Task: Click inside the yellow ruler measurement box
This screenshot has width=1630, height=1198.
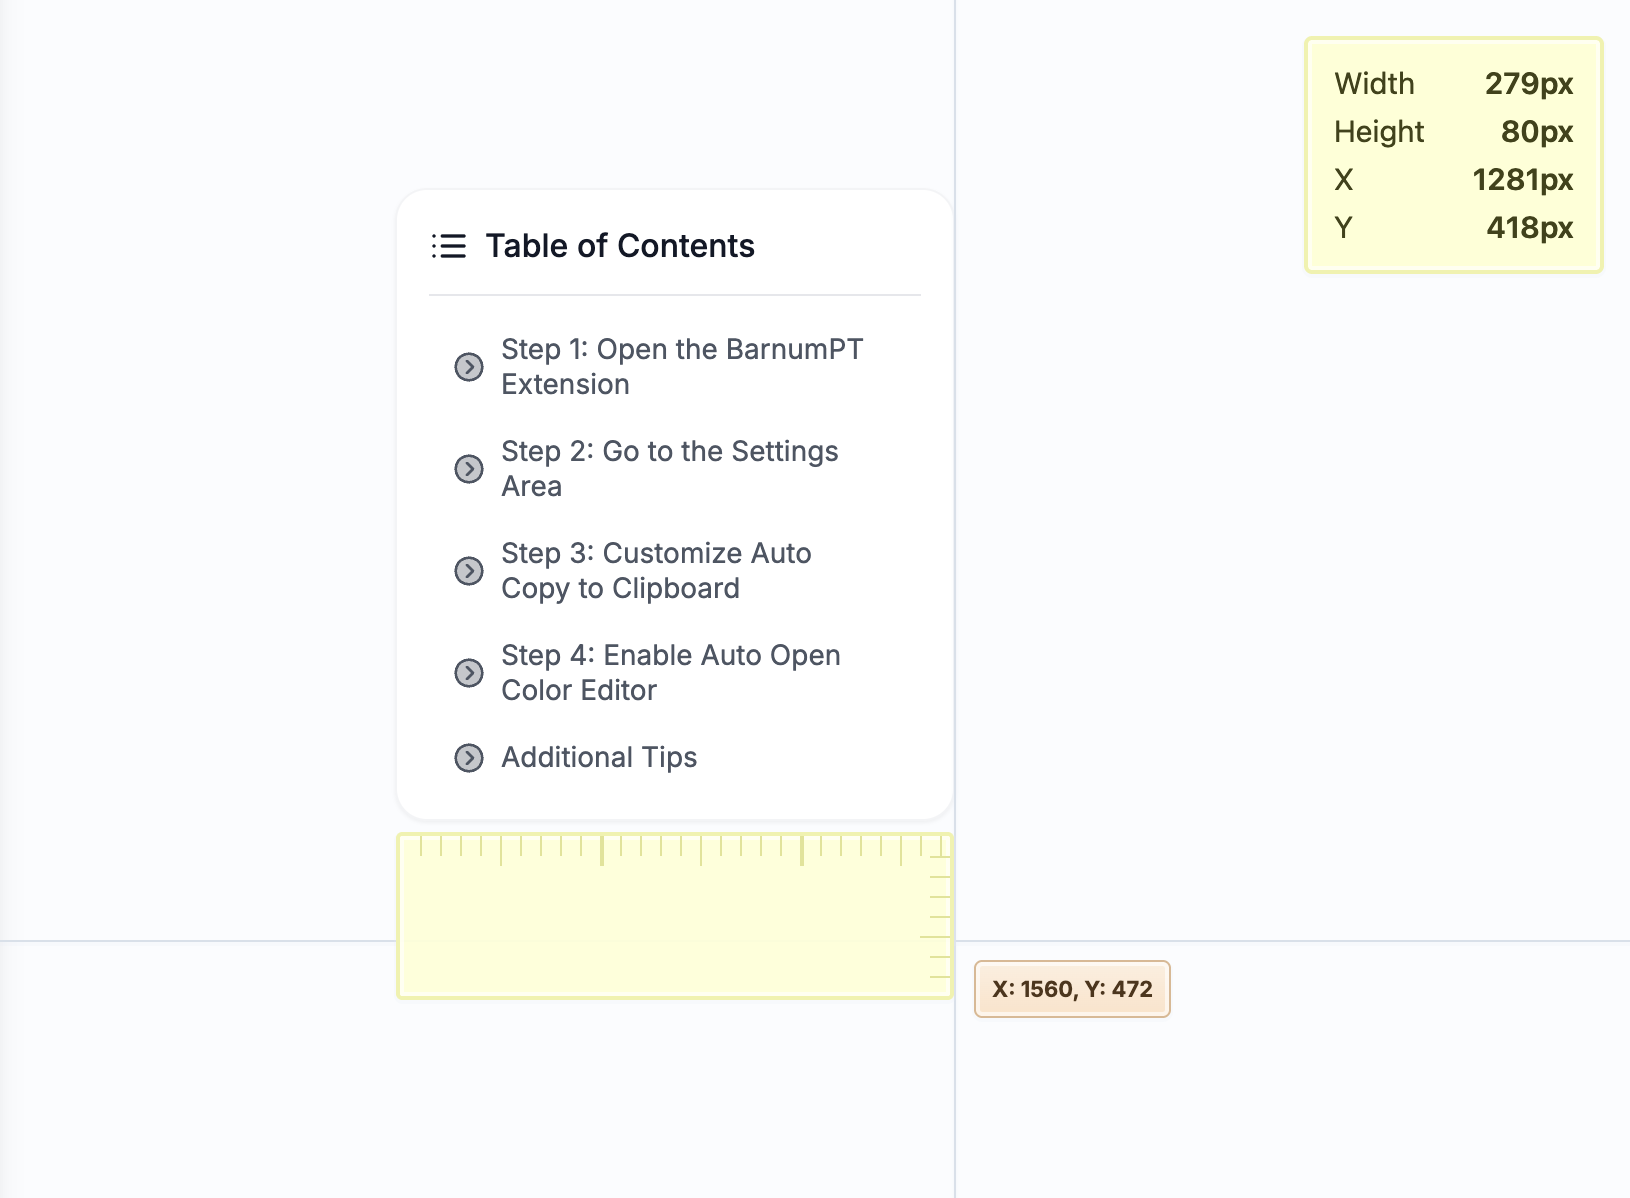Action: [x=660, y=930]
